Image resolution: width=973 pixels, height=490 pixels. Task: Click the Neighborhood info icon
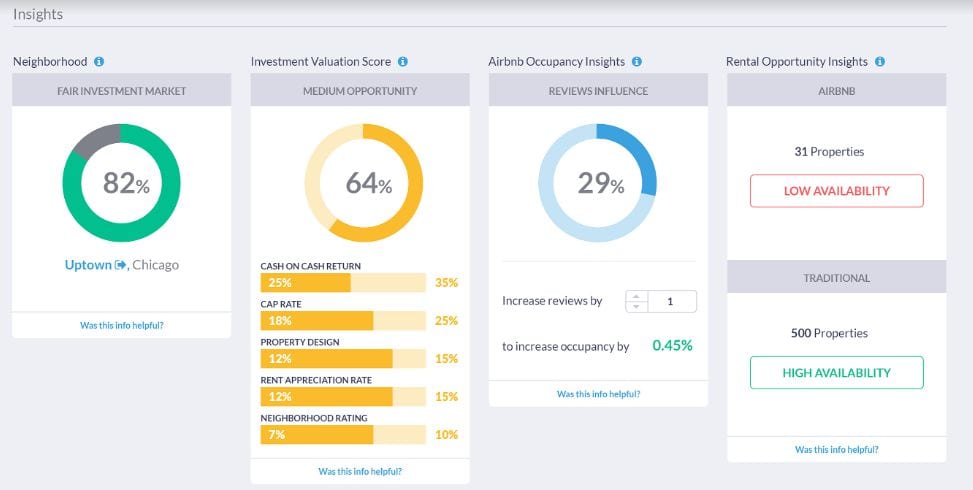click(x=99, y=62)
